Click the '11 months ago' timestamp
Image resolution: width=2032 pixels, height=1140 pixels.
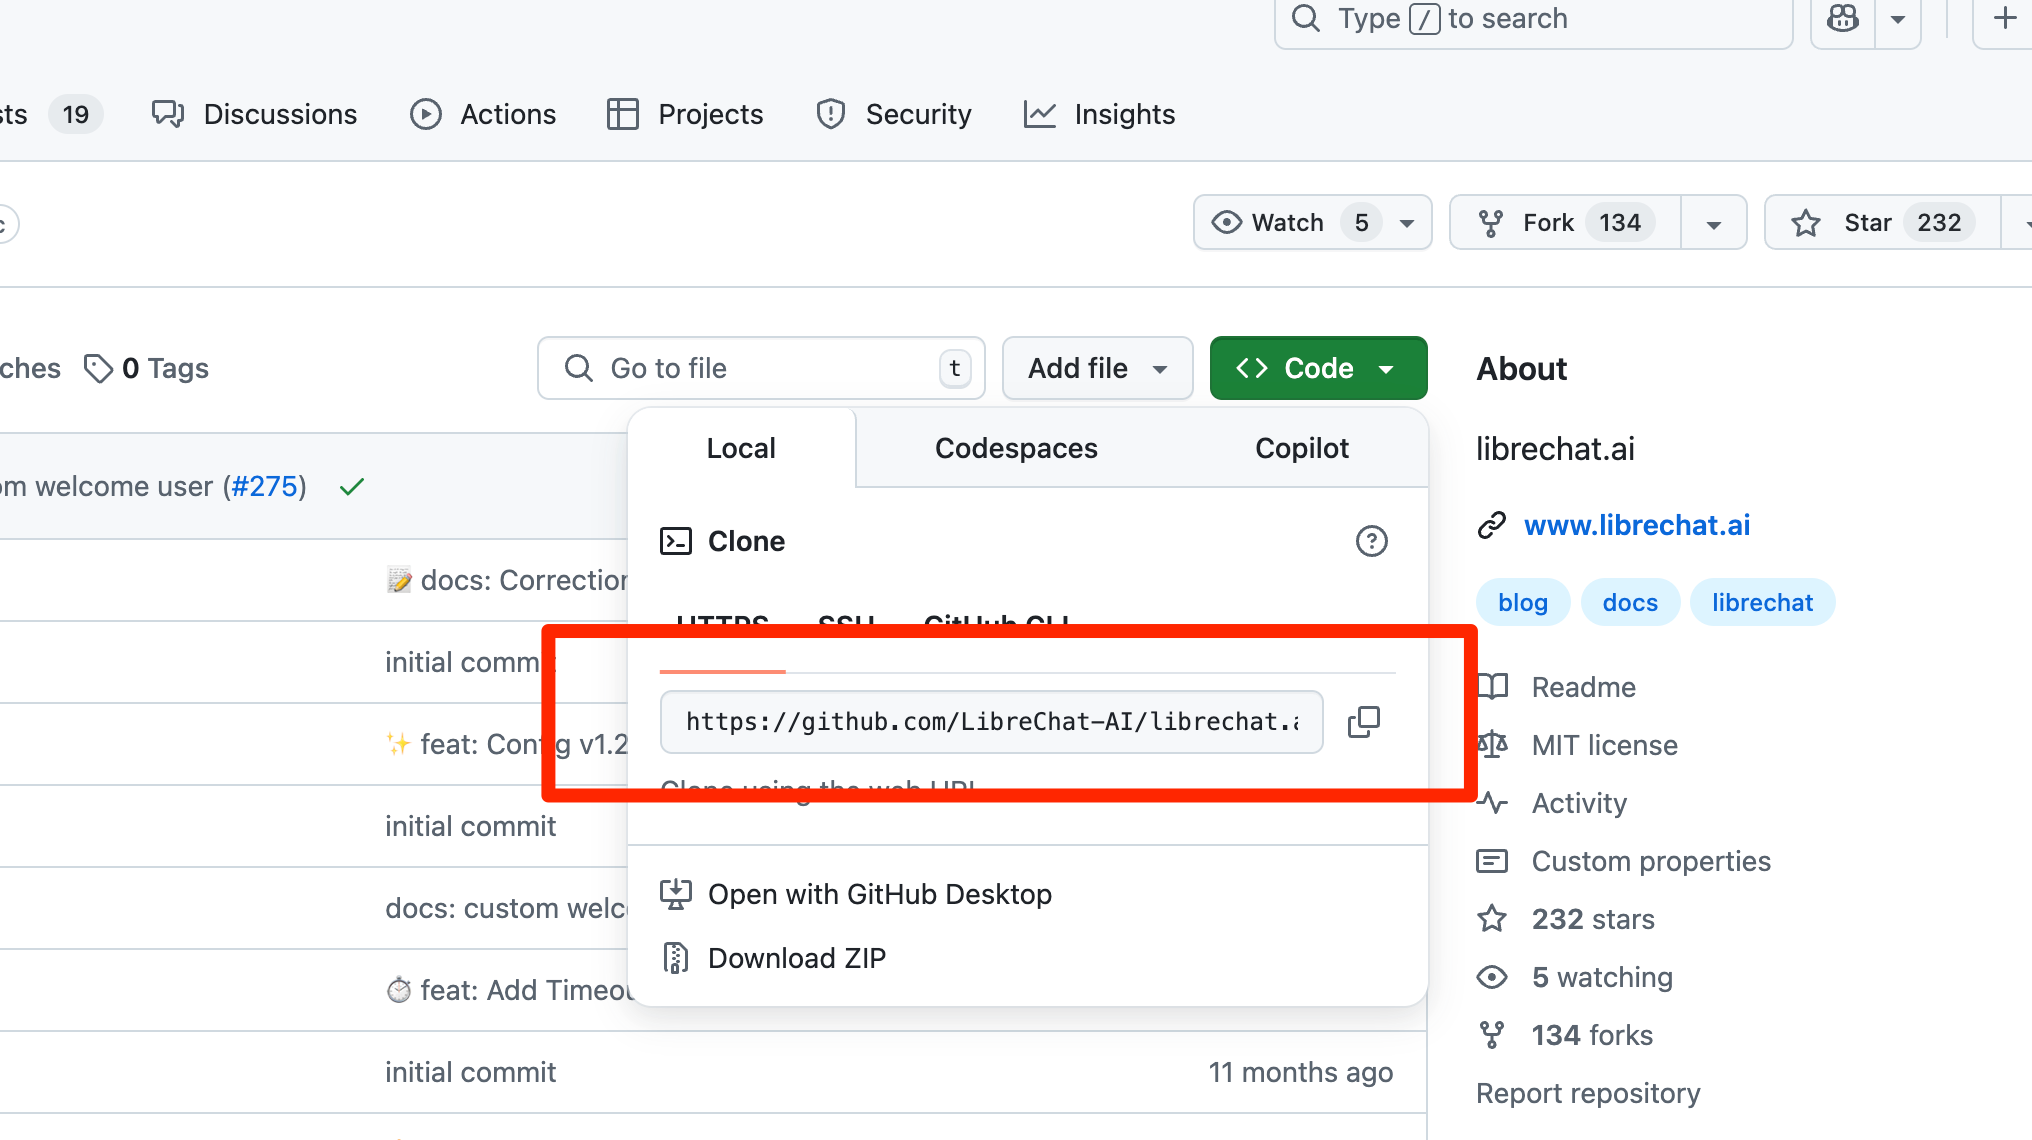pos(1300,1072)
